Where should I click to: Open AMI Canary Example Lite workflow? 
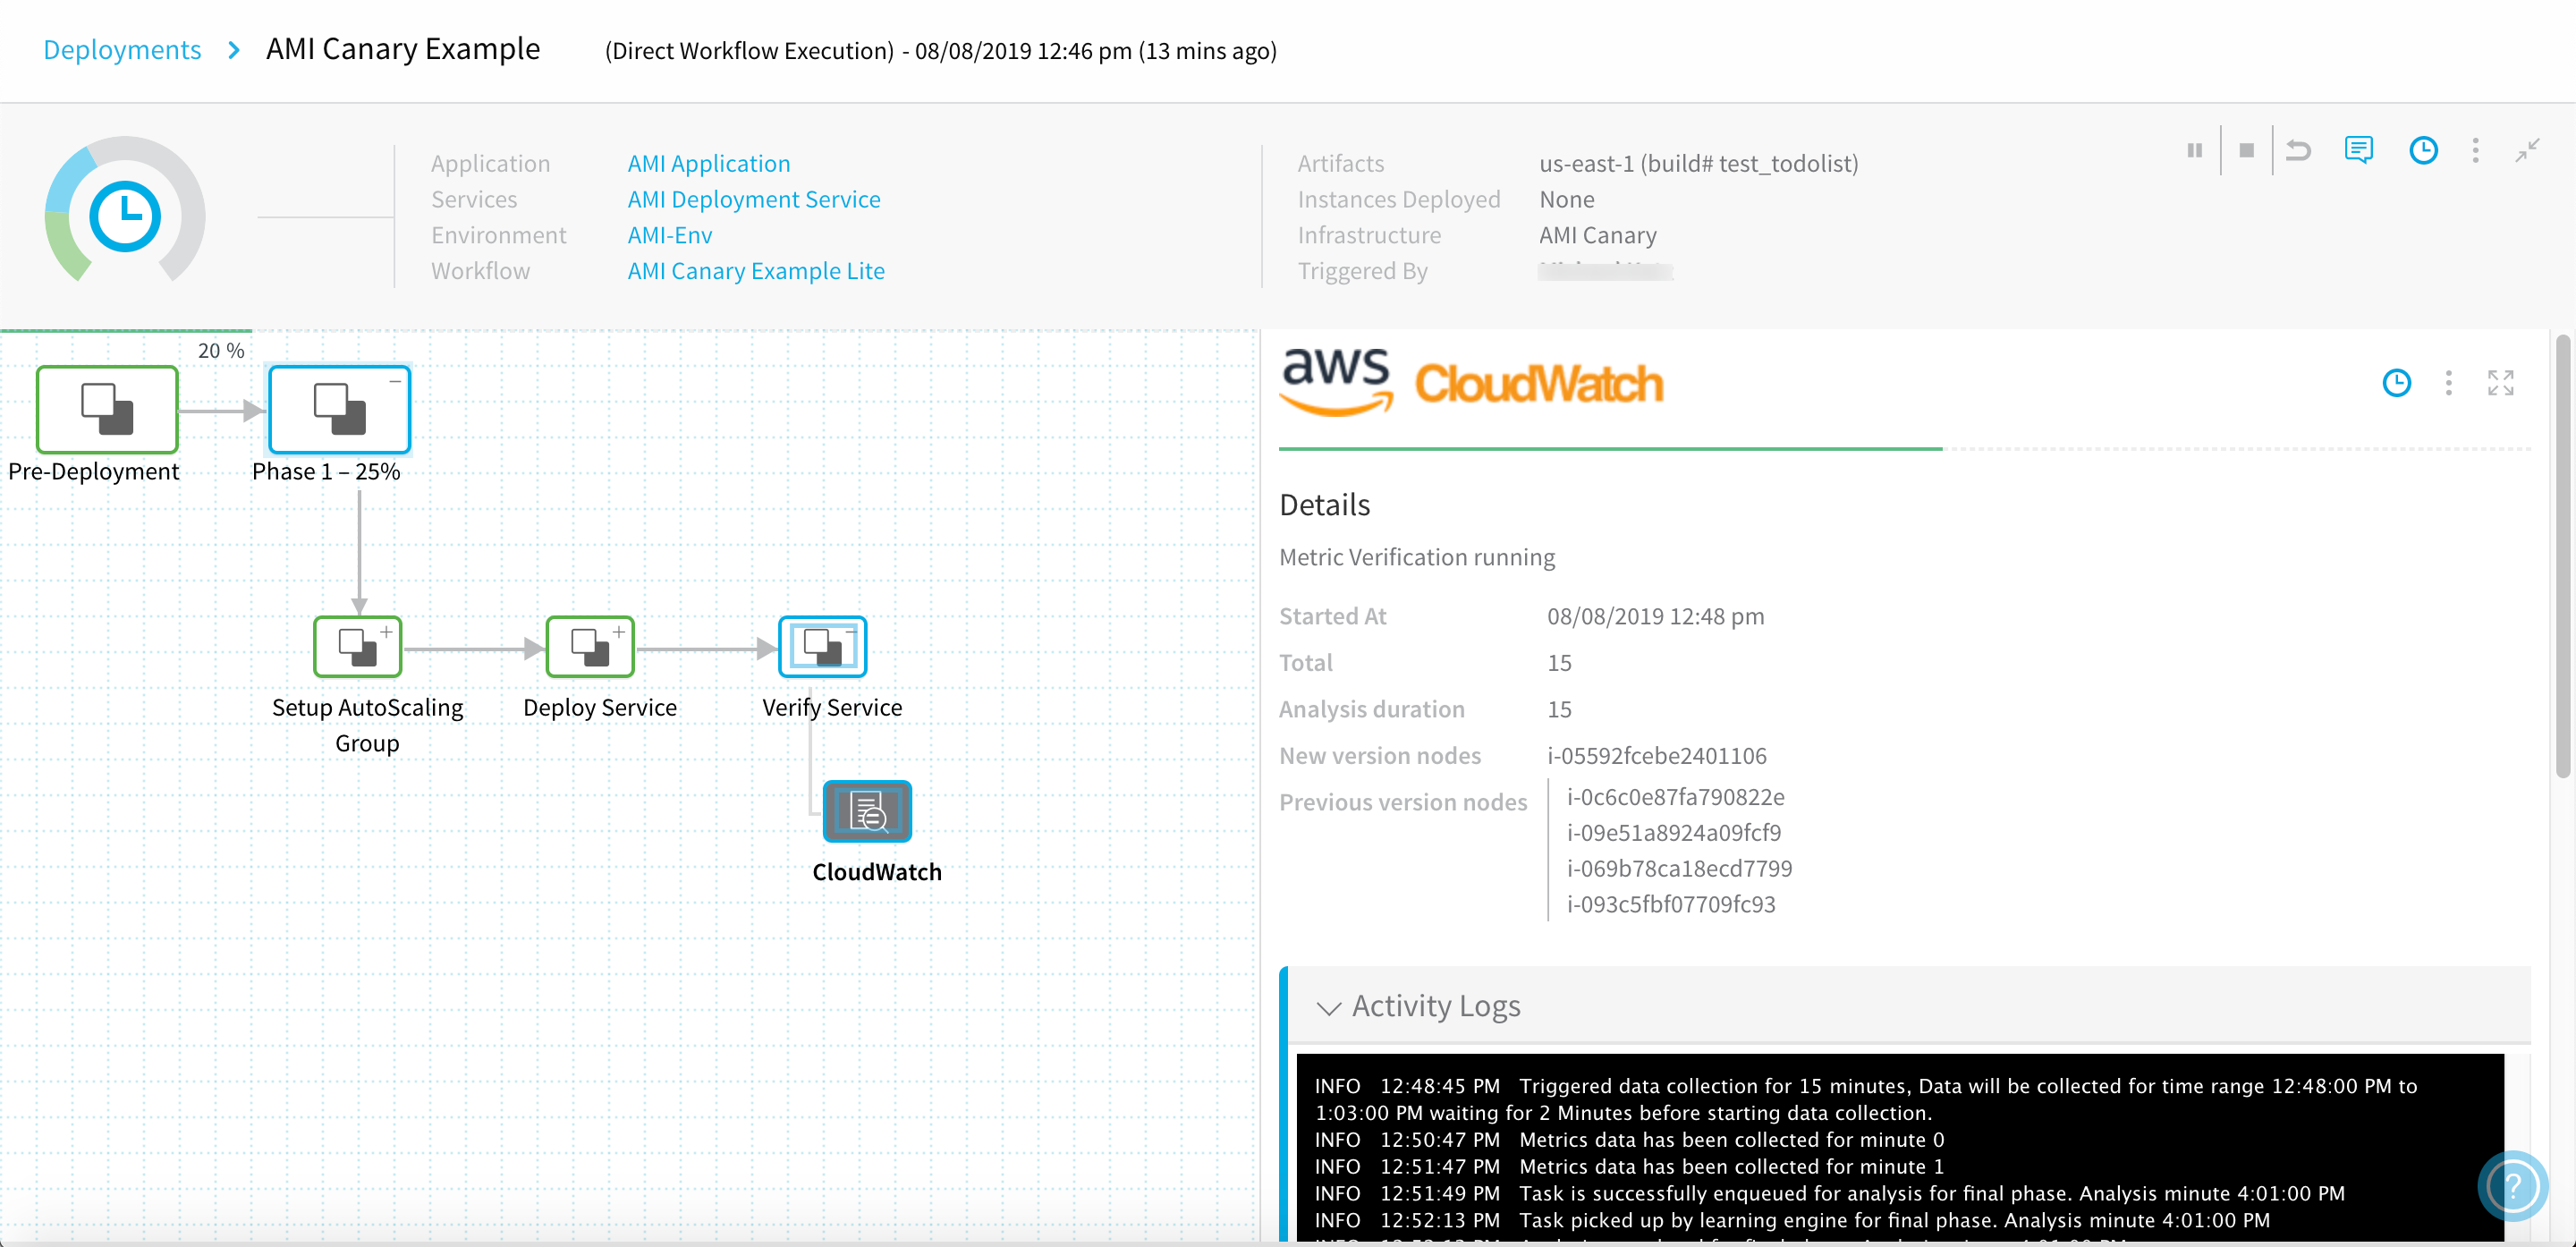coord(756,271)
